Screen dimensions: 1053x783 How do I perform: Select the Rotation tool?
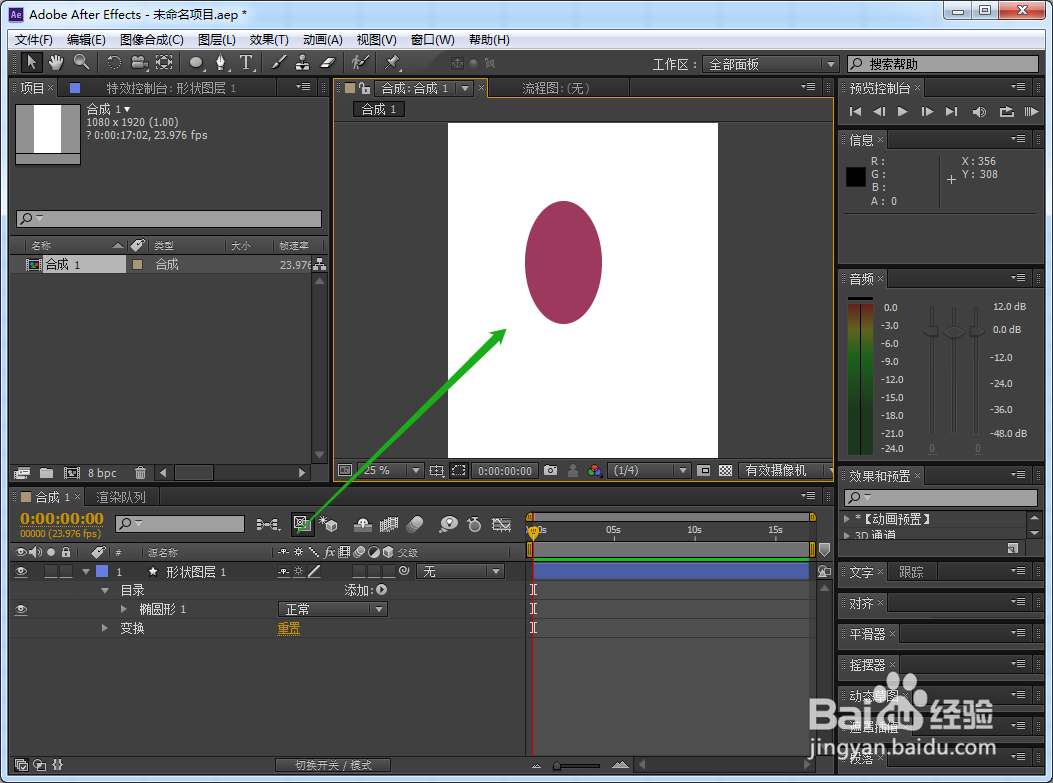(x=114, y=62)
